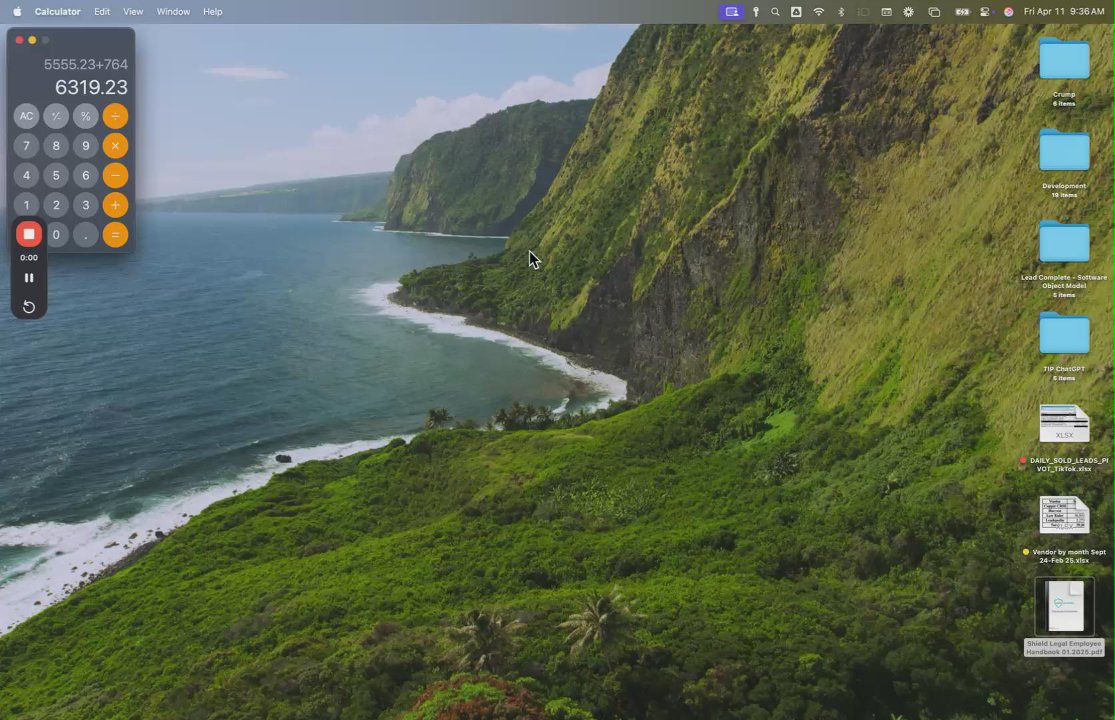Open the Bluetooth status menu

coord(841,11)
